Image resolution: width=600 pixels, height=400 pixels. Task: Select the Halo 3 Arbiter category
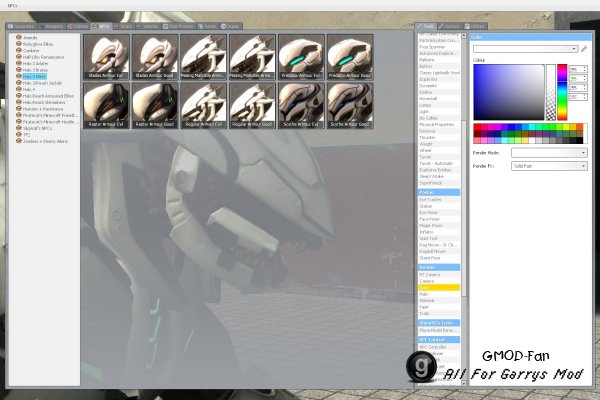click(35, 64)
